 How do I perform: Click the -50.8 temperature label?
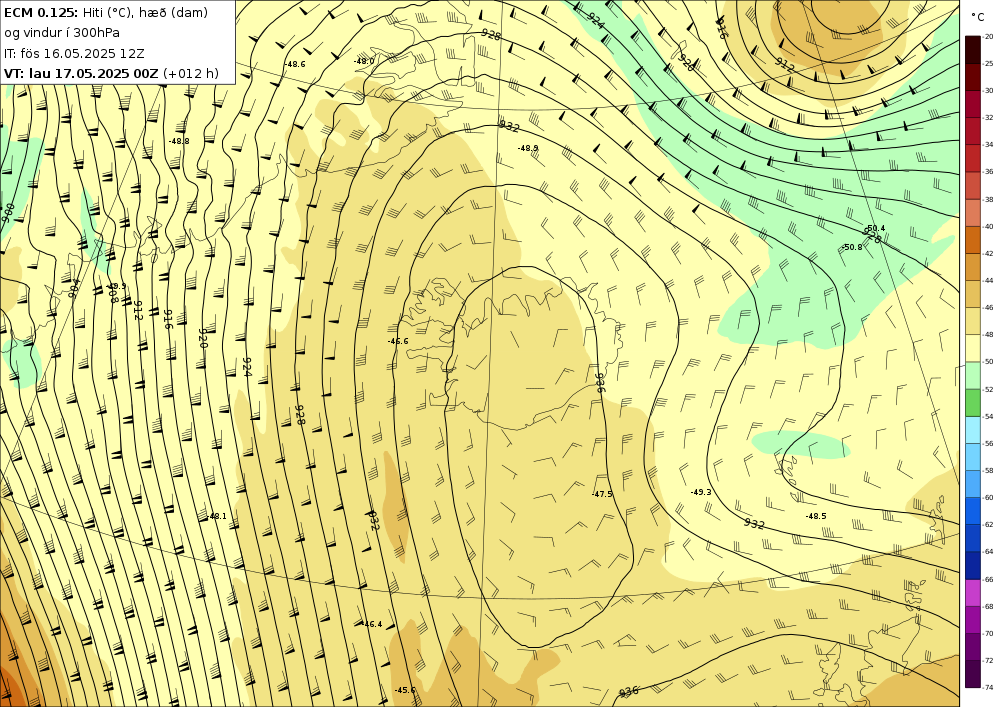tap(852, 247)
